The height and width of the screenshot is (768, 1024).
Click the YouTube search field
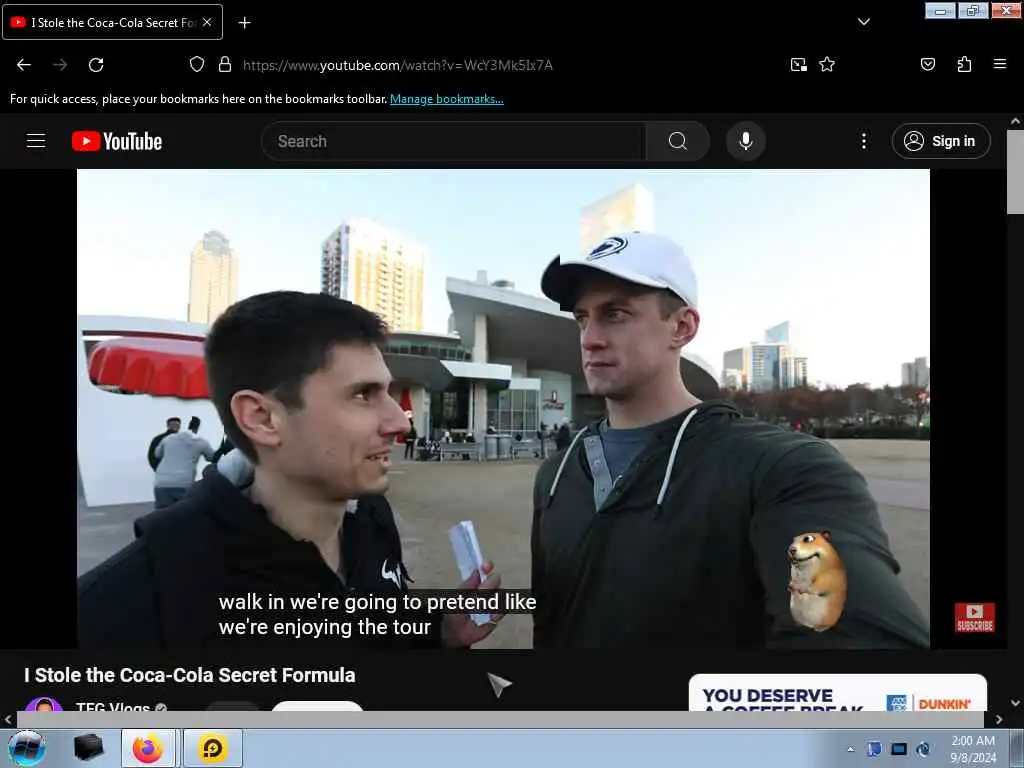tap(453, 141)
